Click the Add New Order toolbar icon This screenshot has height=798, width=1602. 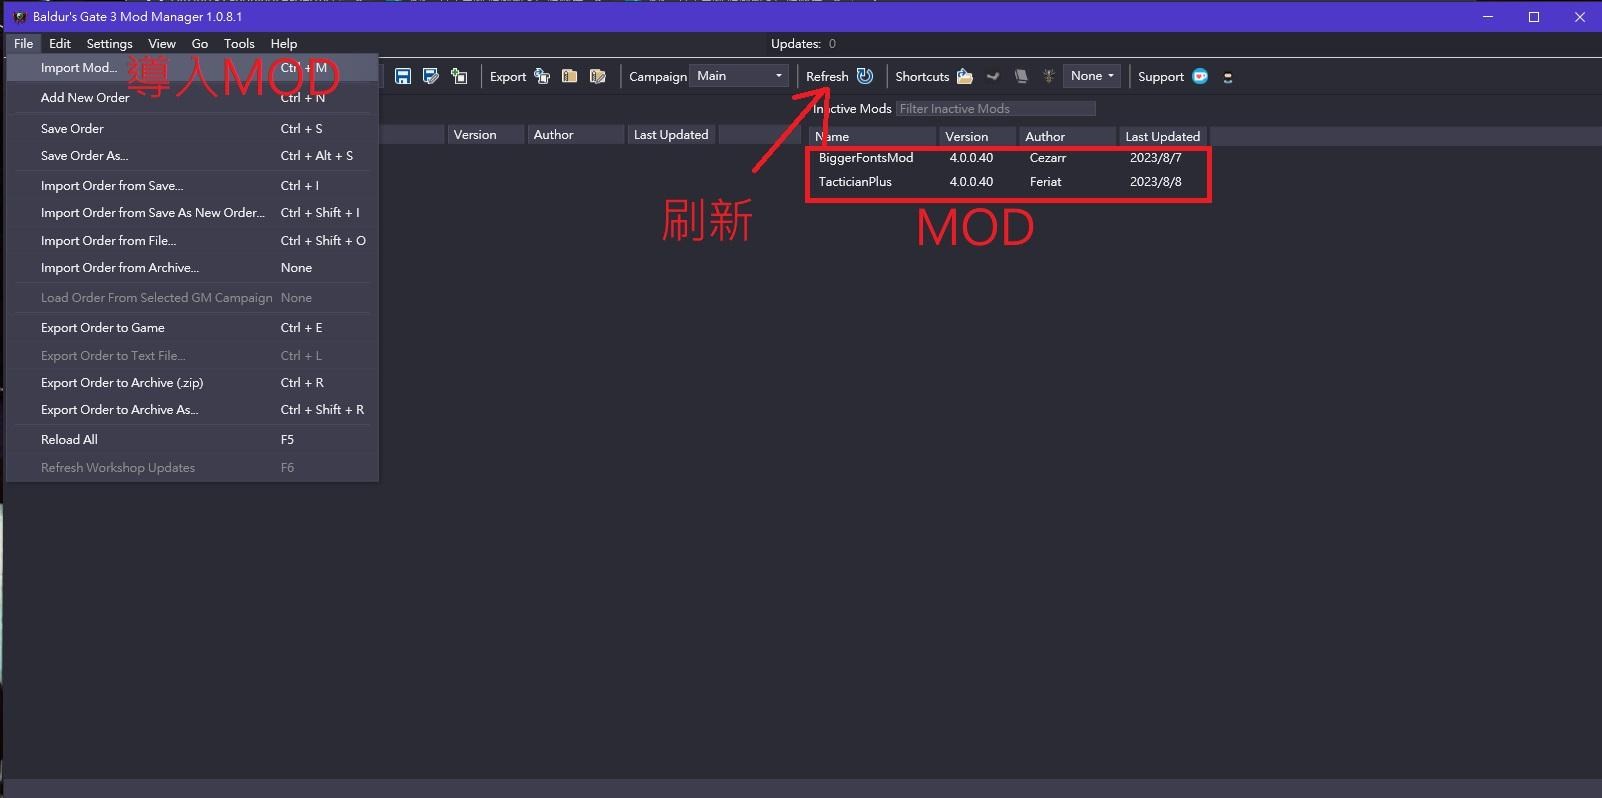(x=459, y=76)
